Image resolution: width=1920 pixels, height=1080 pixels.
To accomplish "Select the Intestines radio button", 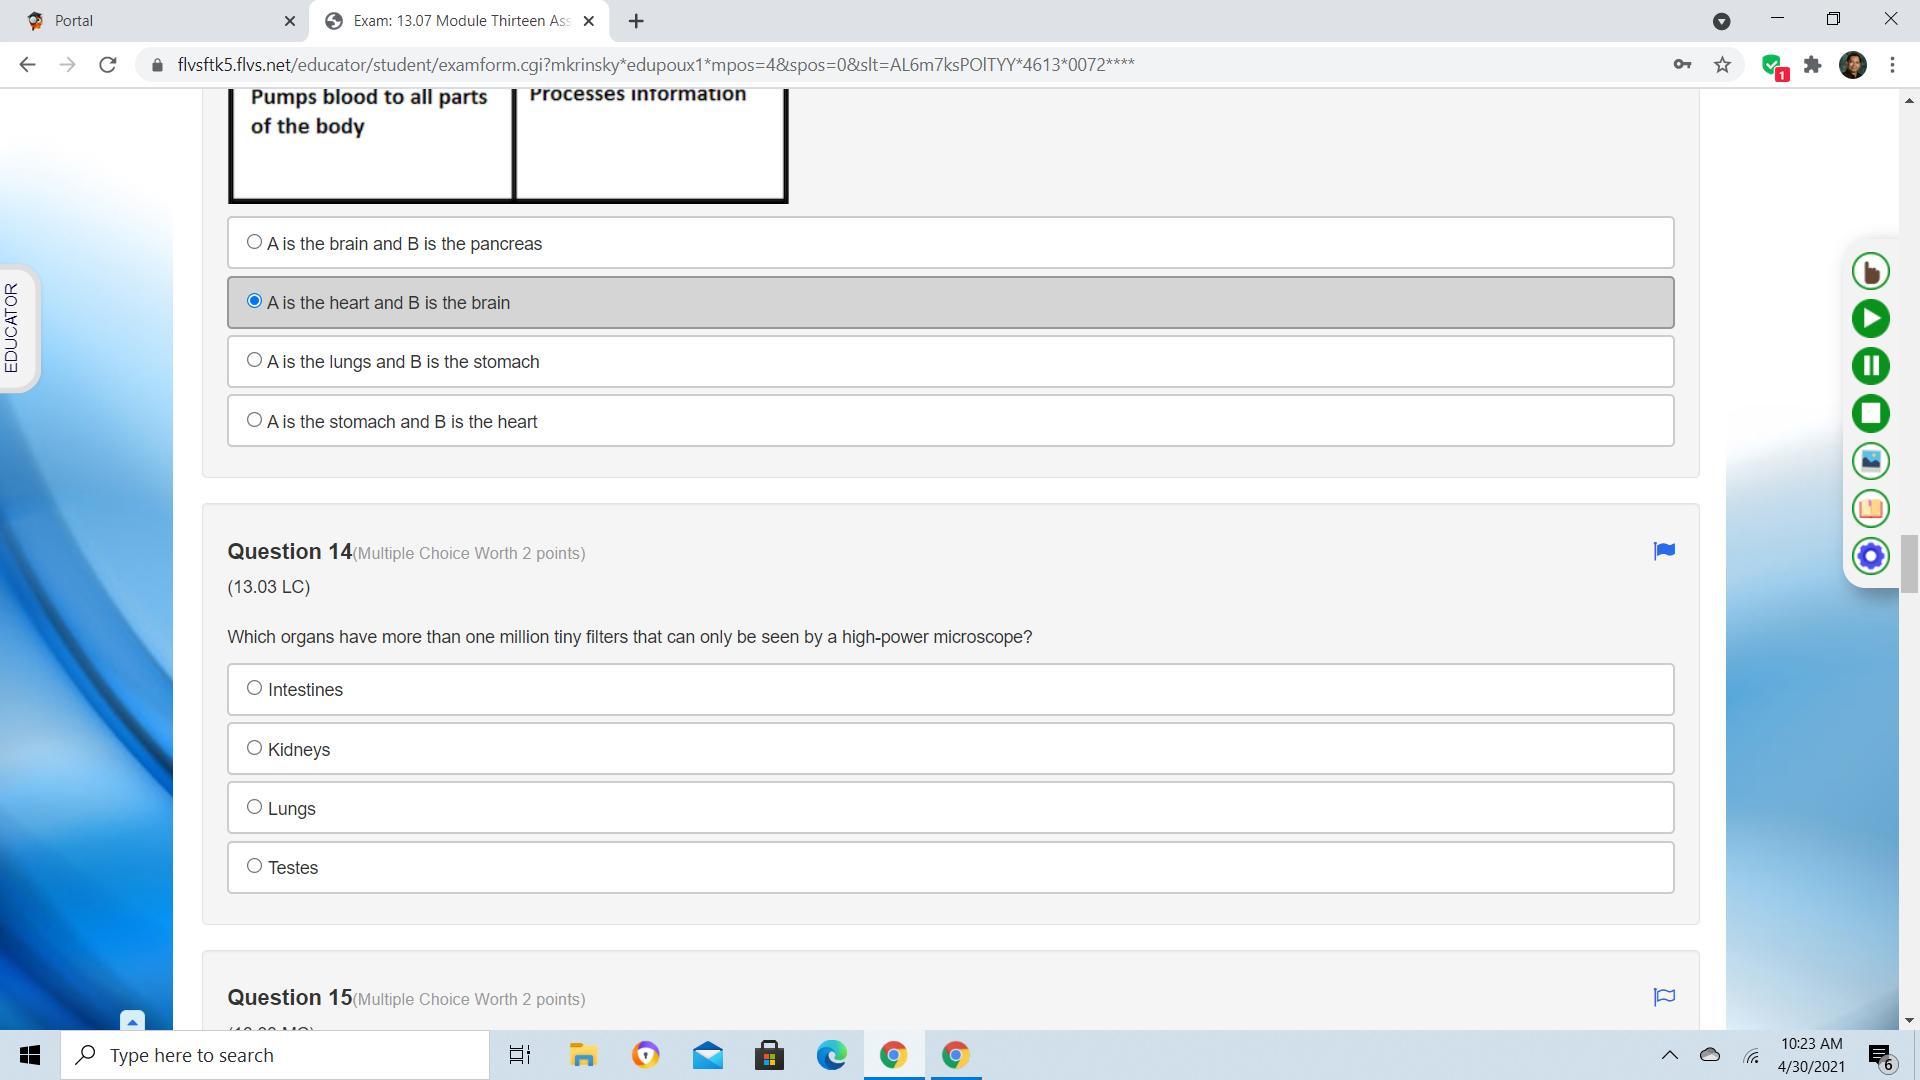I will point(254,688).
